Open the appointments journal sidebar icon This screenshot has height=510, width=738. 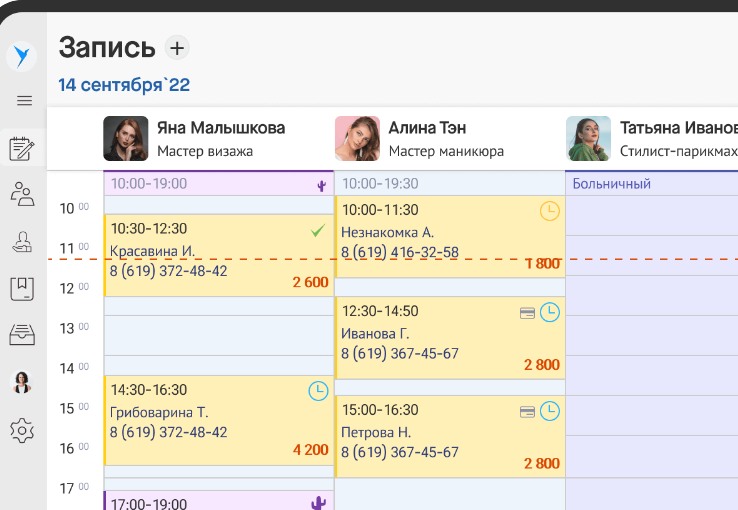point(22,149)
